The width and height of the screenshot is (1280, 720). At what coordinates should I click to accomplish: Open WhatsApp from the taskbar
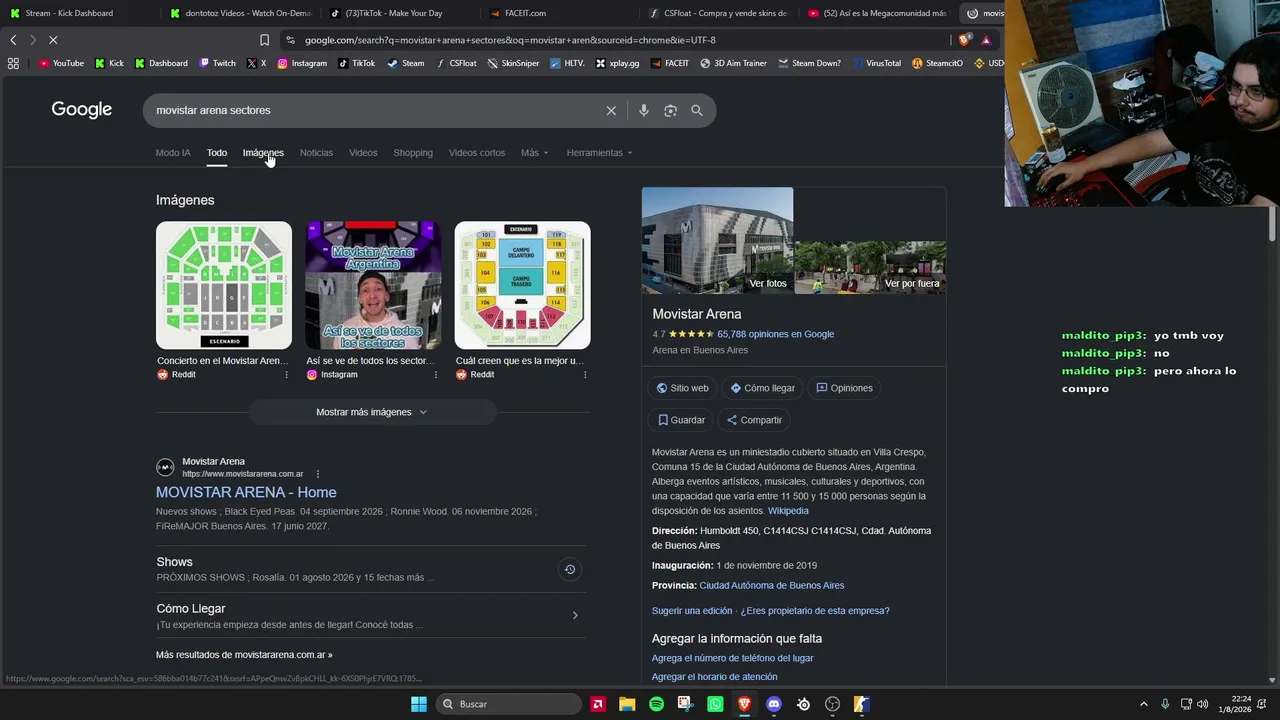(x=715, y=704)
